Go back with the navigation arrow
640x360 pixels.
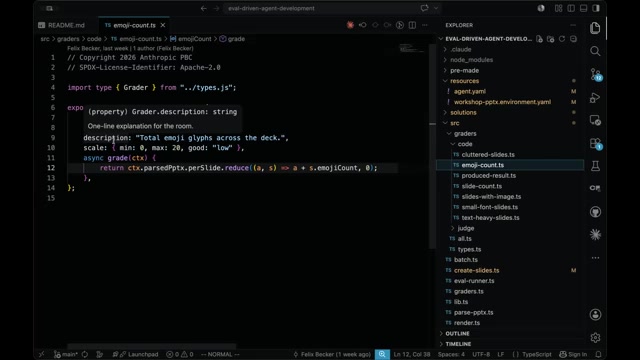(203, 8)
